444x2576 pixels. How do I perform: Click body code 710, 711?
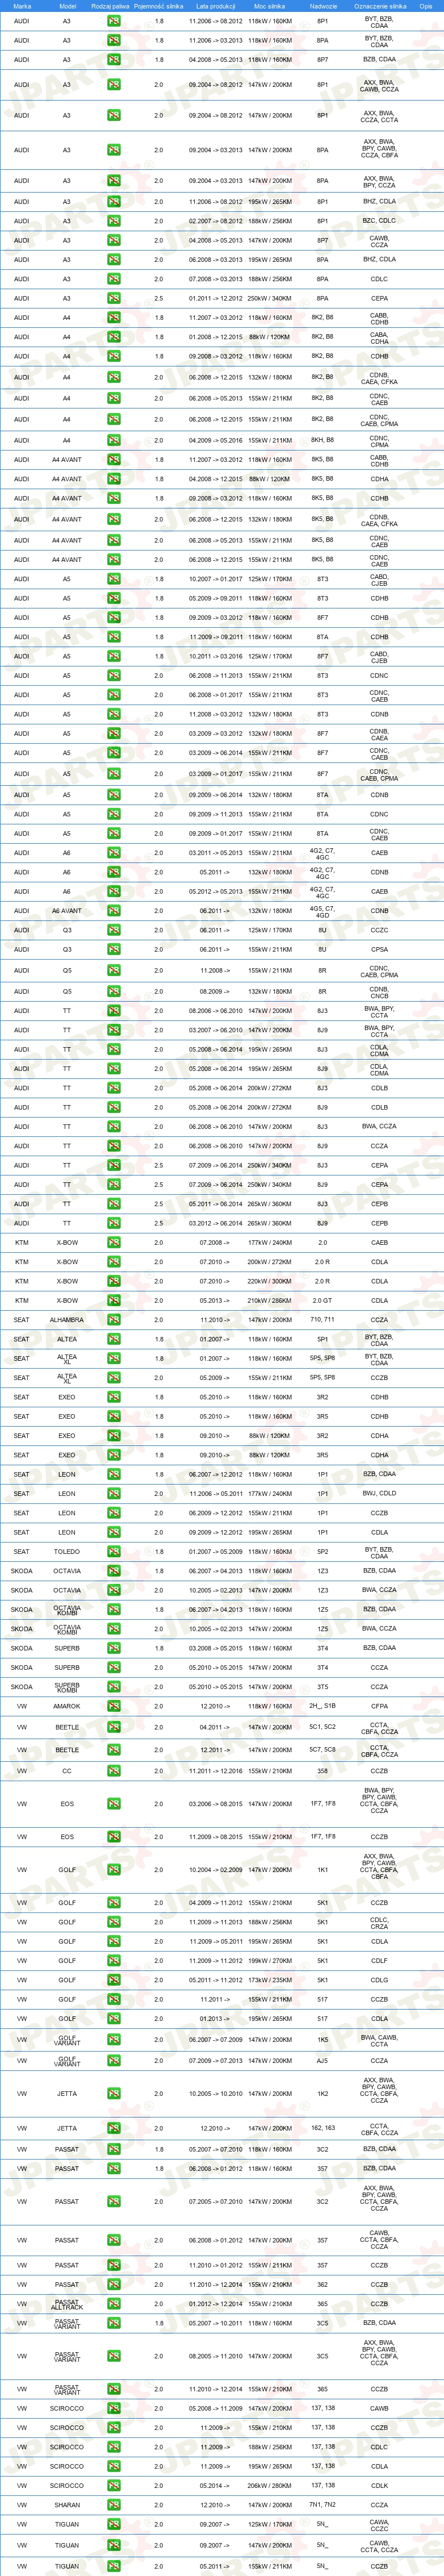[322, 1320]
